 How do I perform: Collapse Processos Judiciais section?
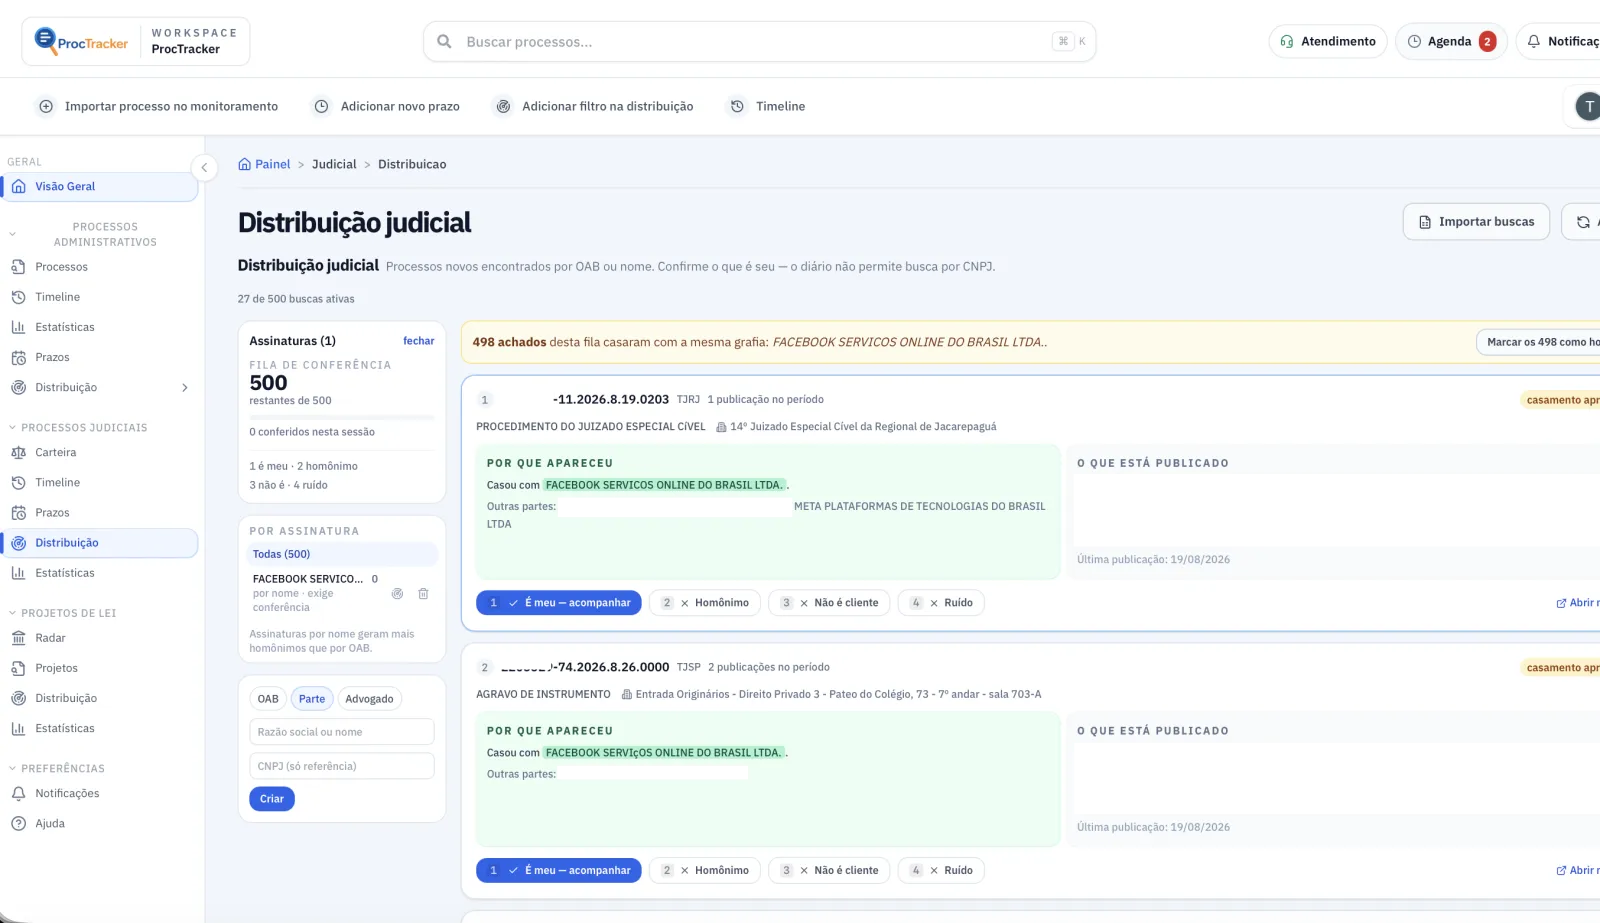pos(13,427)
